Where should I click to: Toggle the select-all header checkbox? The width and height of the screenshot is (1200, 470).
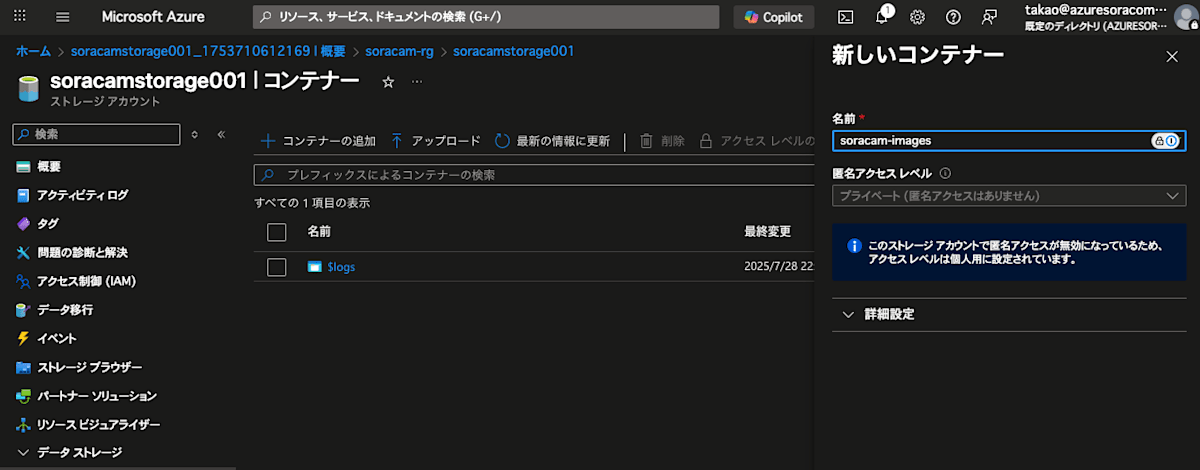coord(277,232)
